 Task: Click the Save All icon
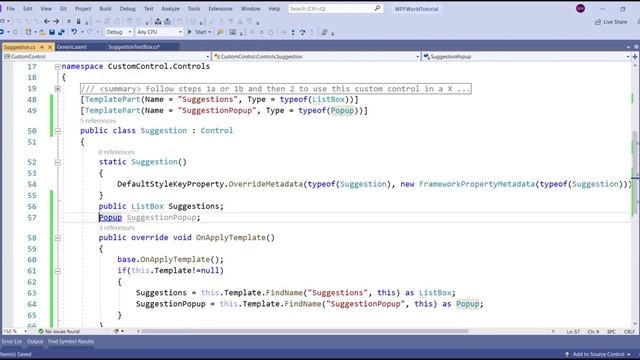(61, 32)
